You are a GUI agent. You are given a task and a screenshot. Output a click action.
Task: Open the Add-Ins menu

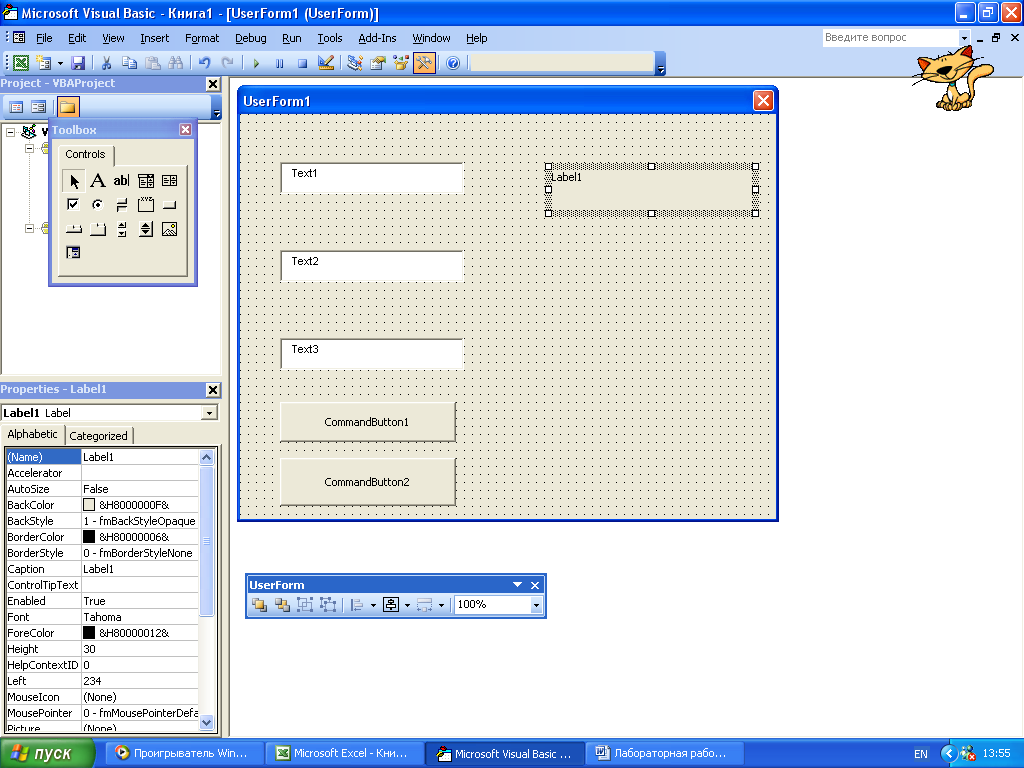(377, 38)
